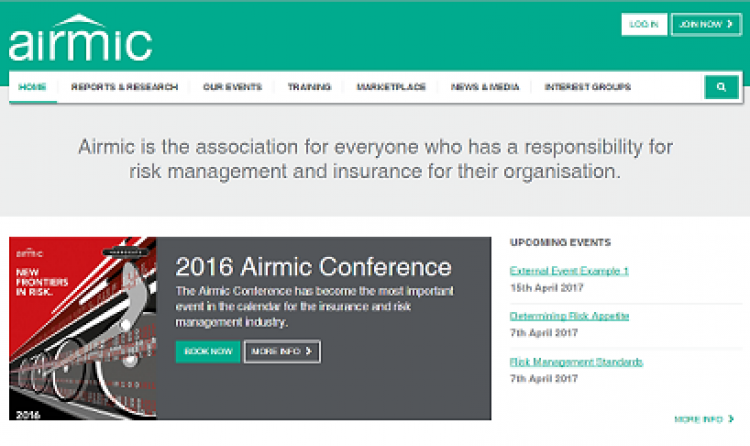Open the 2016 conference train poster image

pos(83,328)
